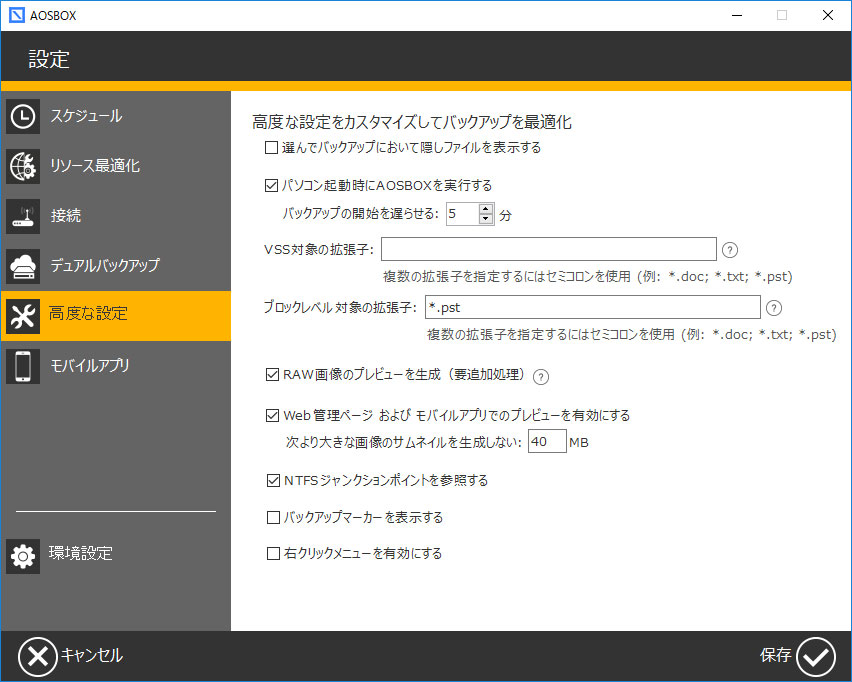Click the thumbnail size limit 40 MB field
The height and width of the screenshot is (682, 852).
tap(547, 441)
